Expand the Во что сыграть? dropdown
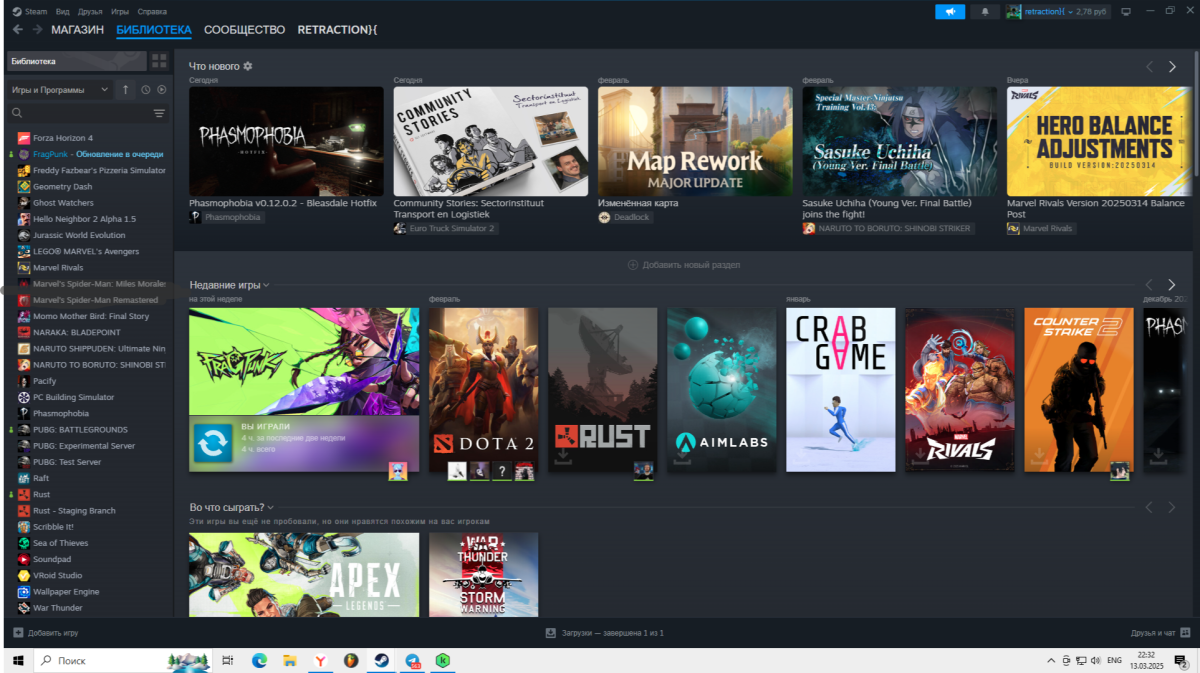This screenshot has height=673, width=1200. click(231, 507)
